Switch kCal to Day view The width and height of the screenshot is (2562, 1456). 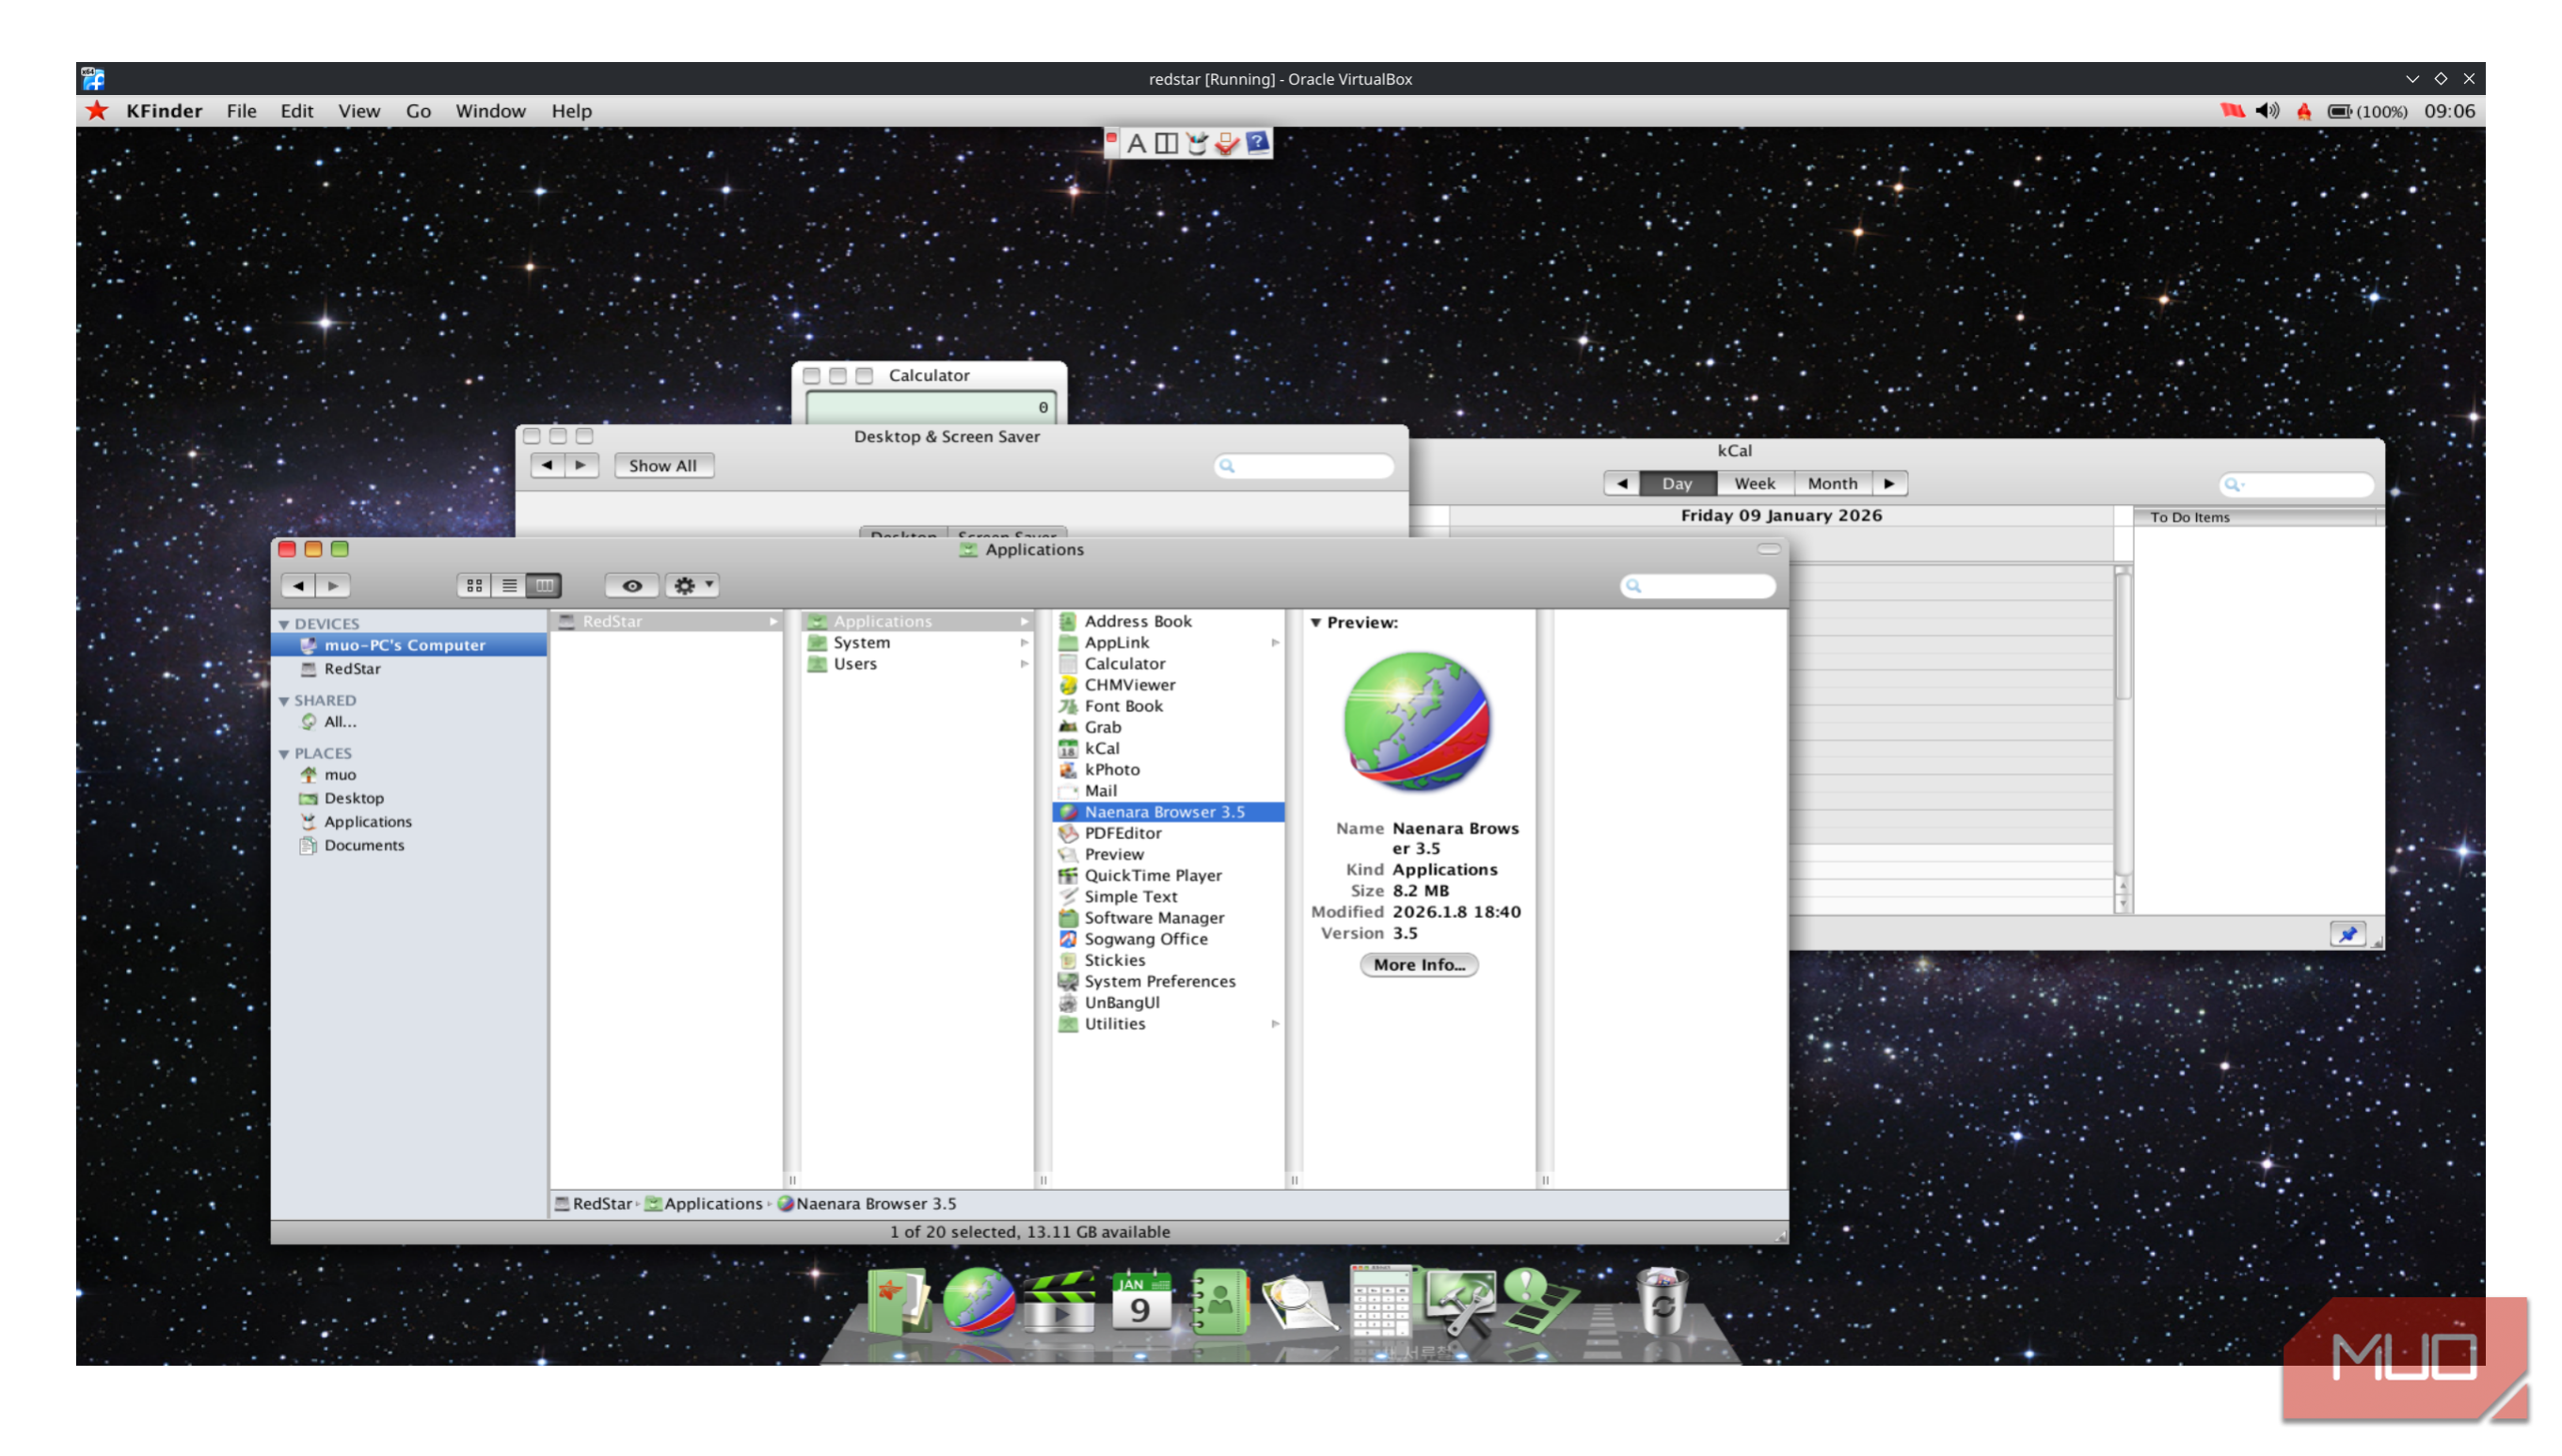1677,484
